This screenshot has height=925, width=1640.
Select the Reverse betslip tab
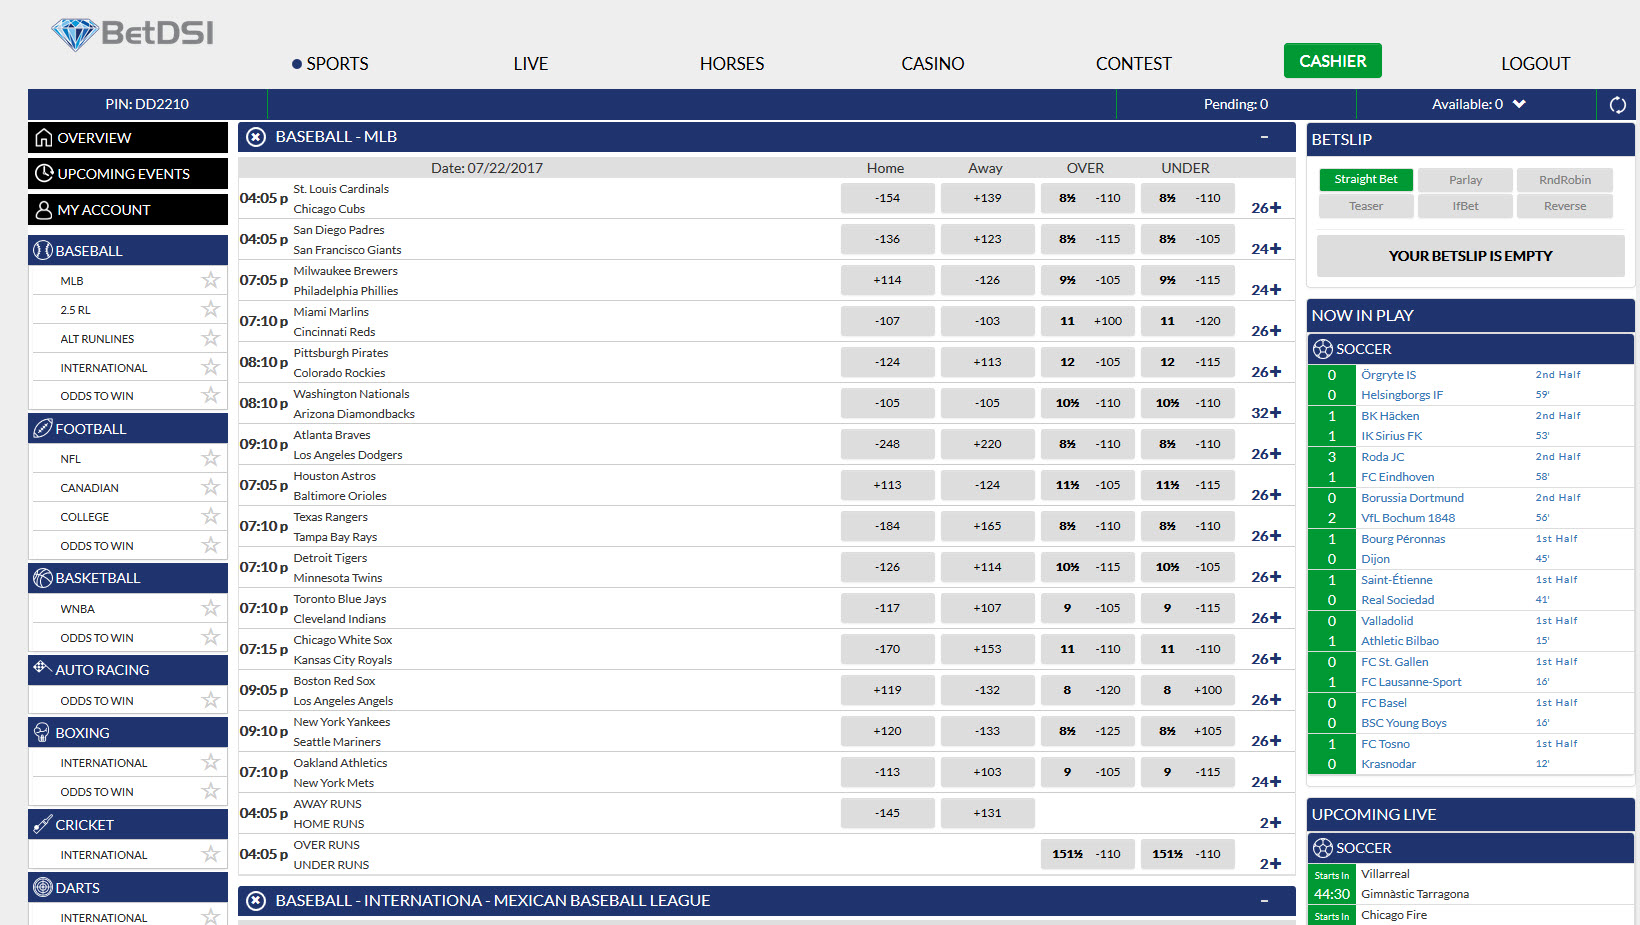tap(1565, 206)
